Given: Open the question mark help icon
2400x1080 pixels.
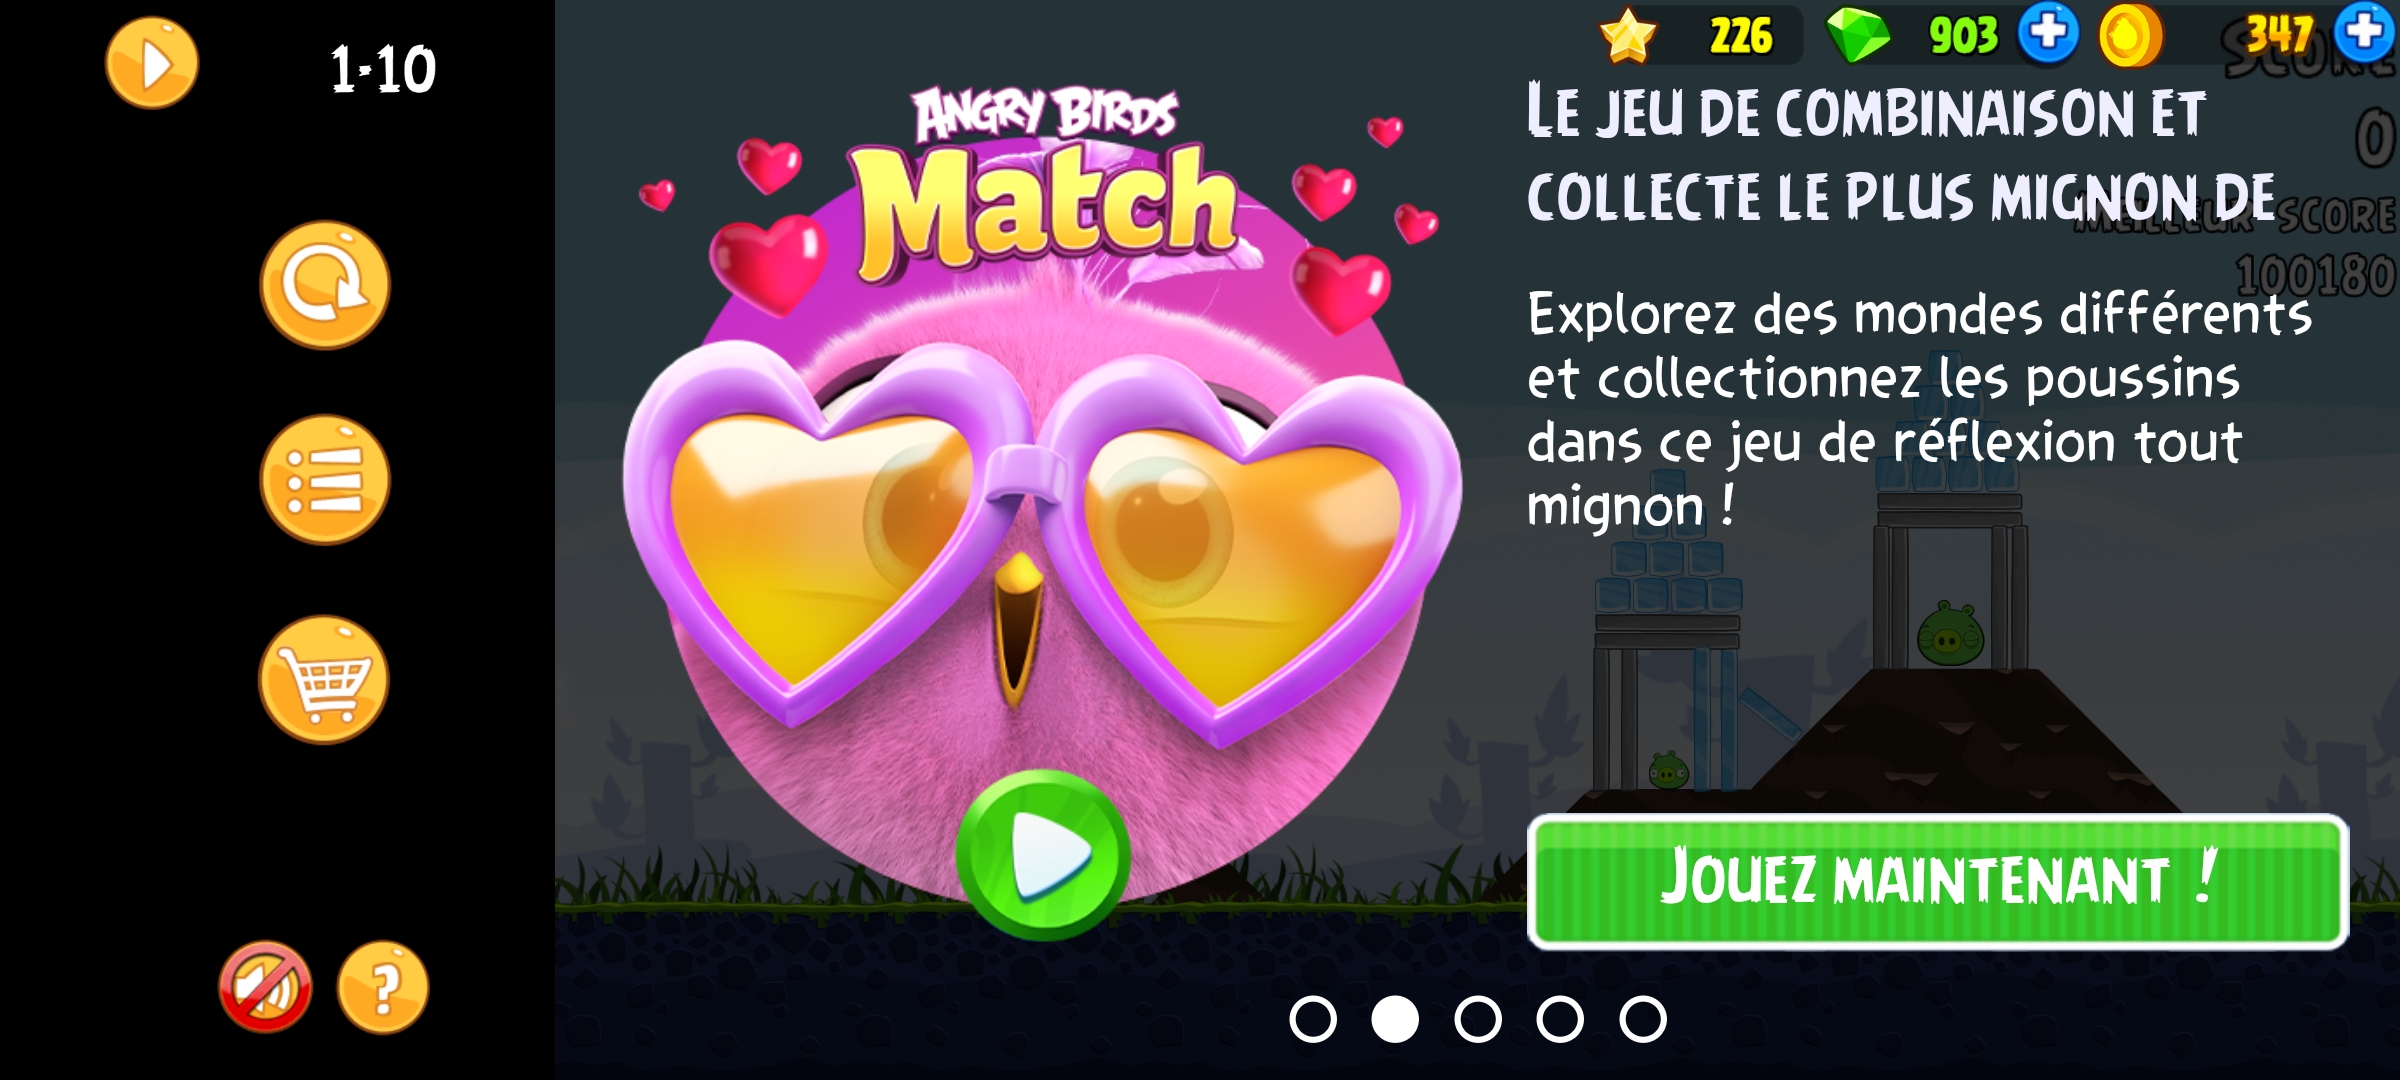Looking at the screenshot, I should point(383,987).
